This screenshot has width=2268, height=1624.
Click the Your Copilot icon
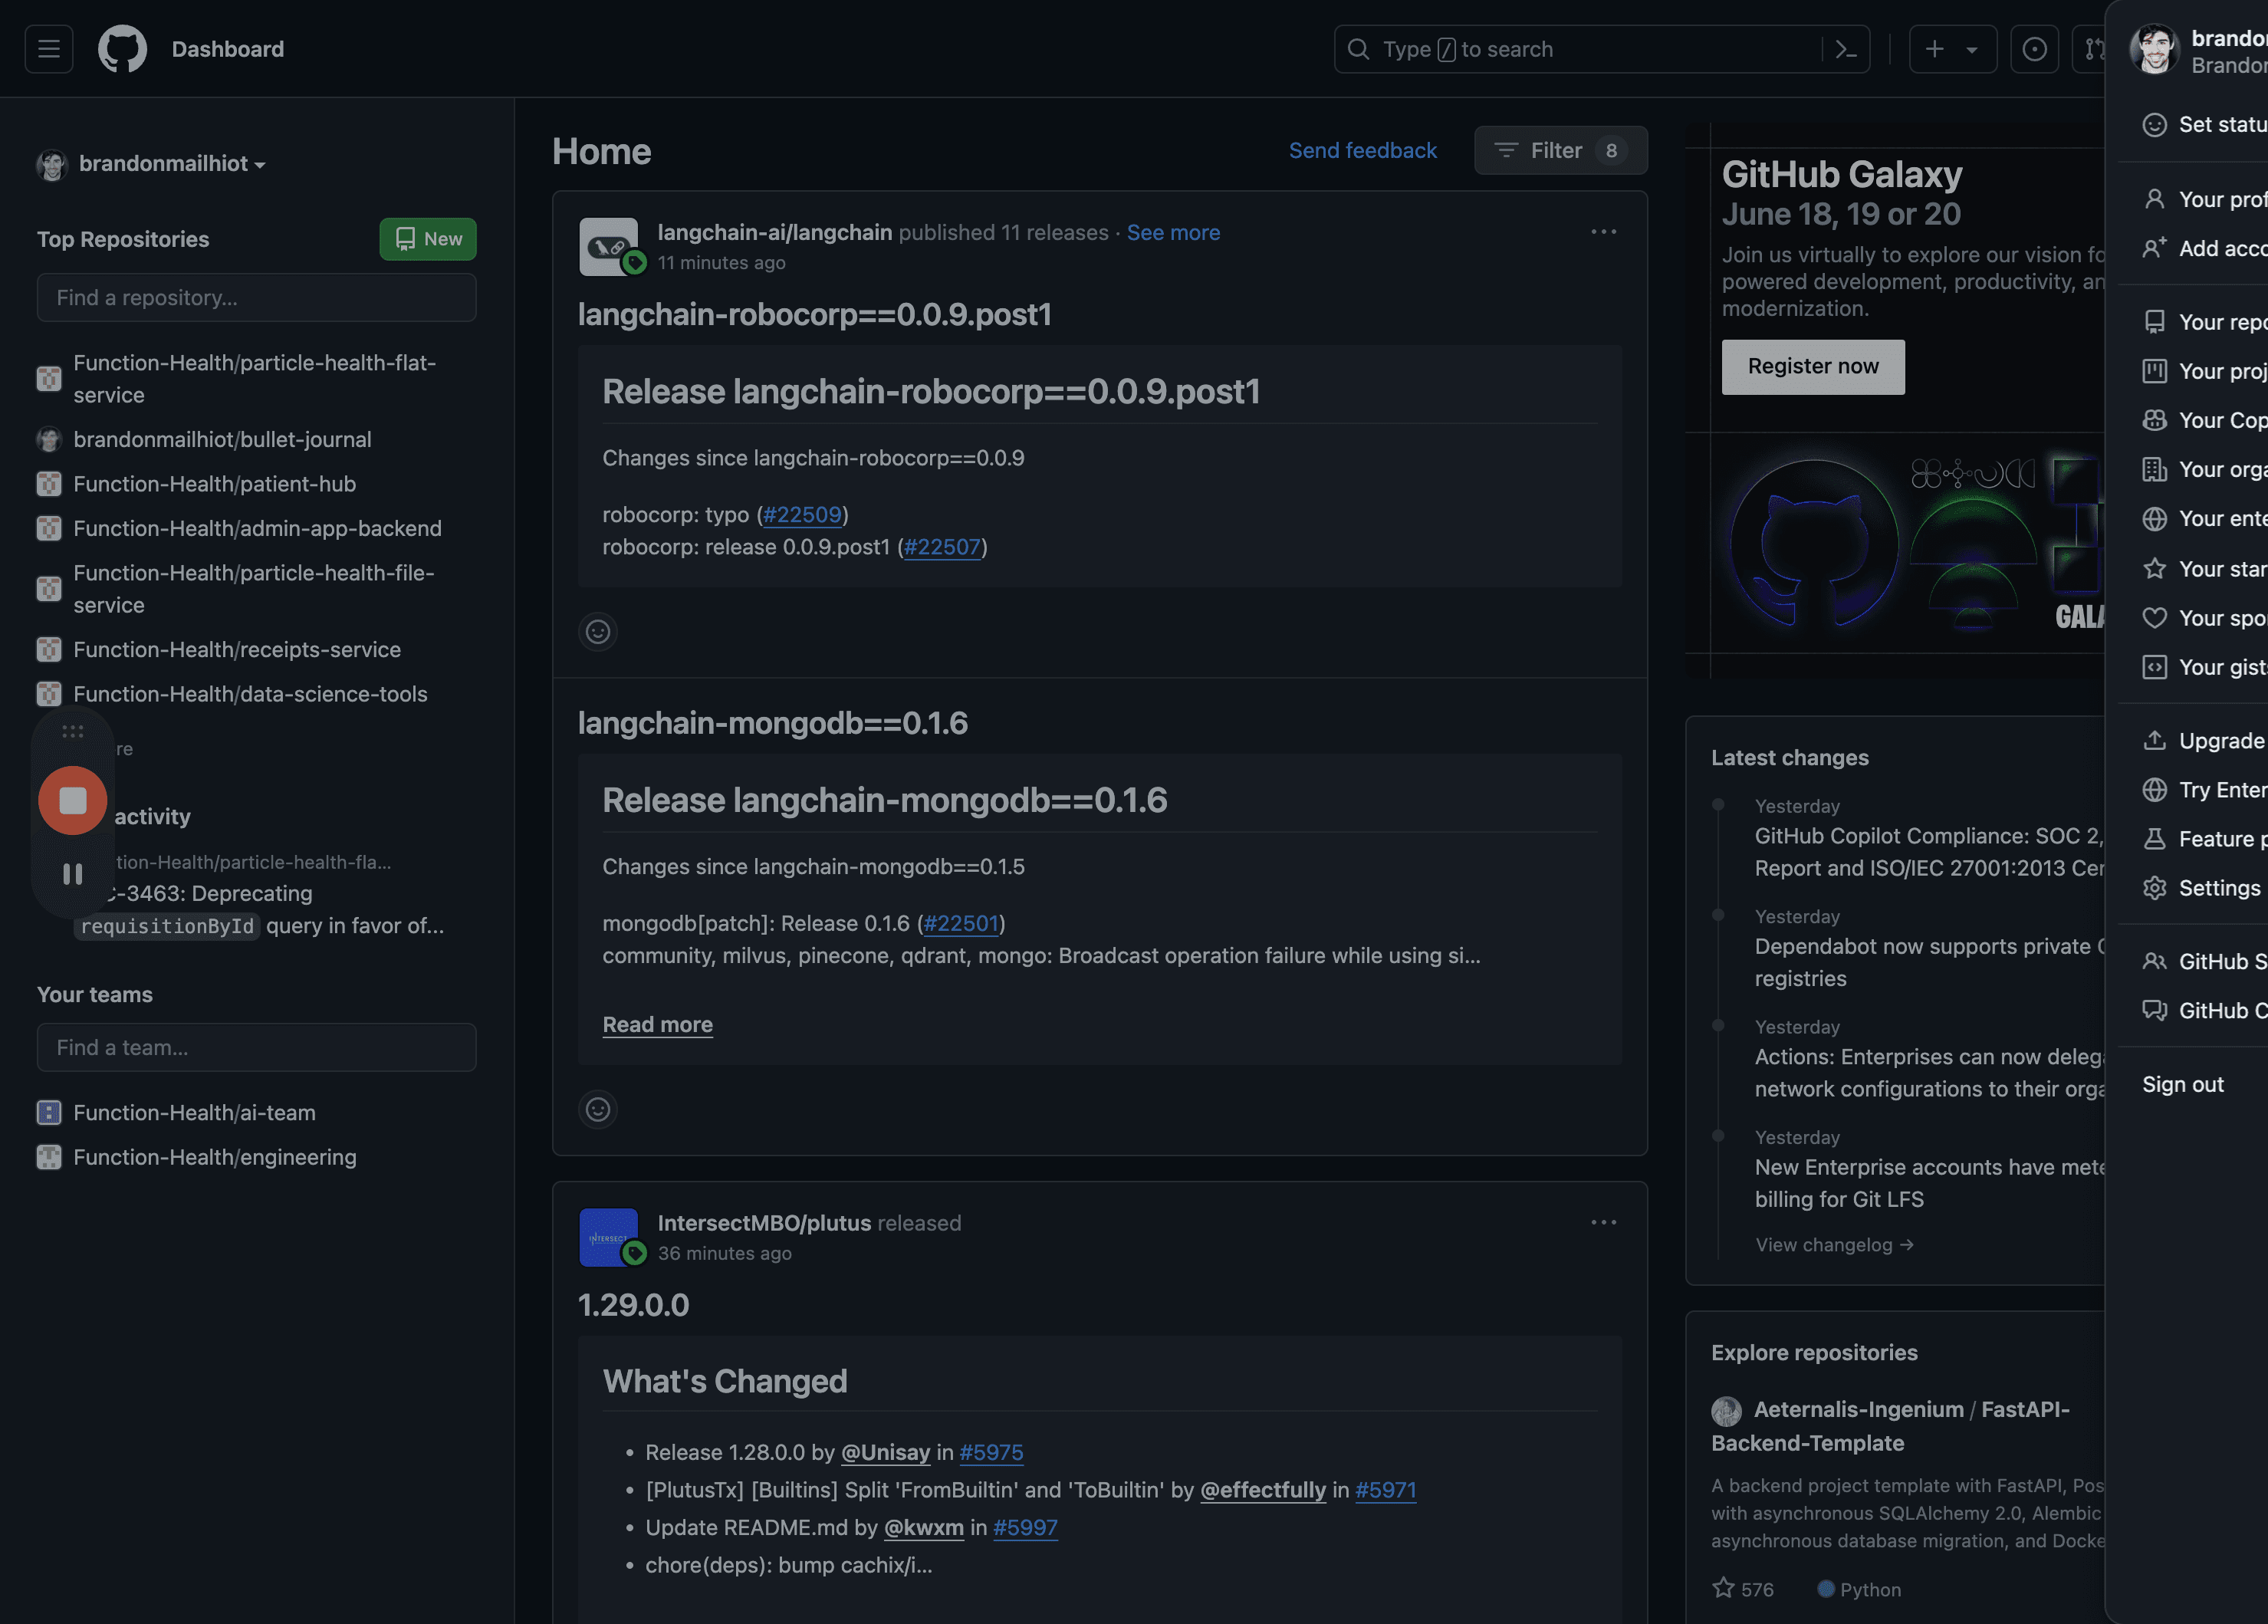(2154, 420)
